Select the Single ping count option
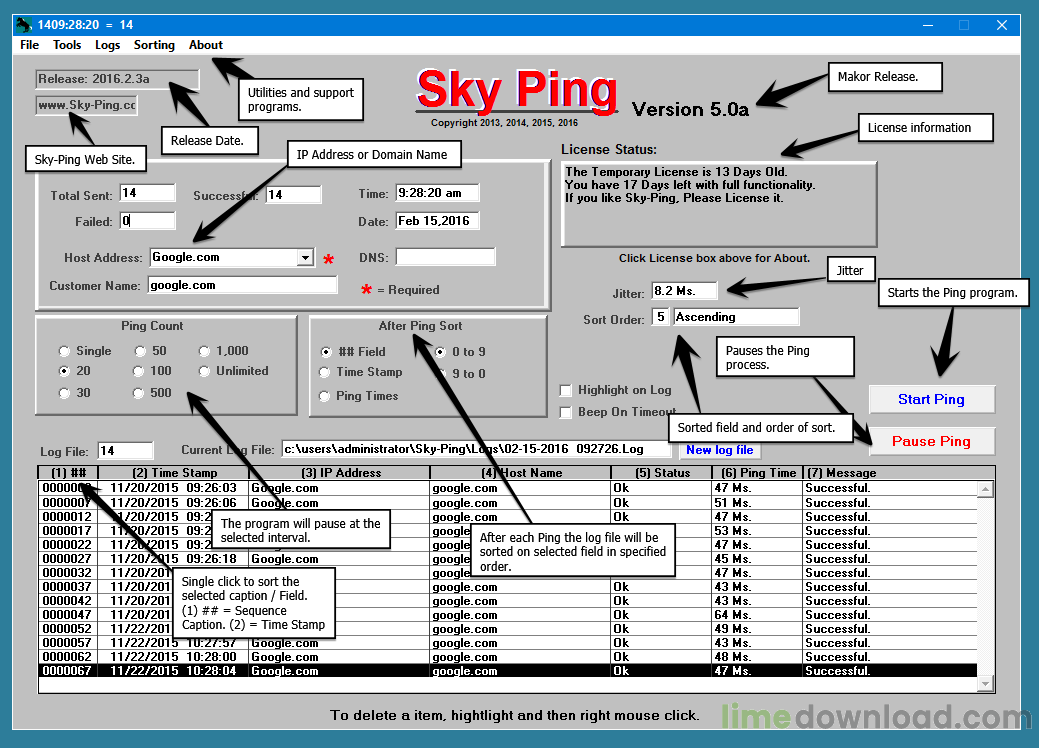The image size is (1039, 748). (x=85, y=351)
